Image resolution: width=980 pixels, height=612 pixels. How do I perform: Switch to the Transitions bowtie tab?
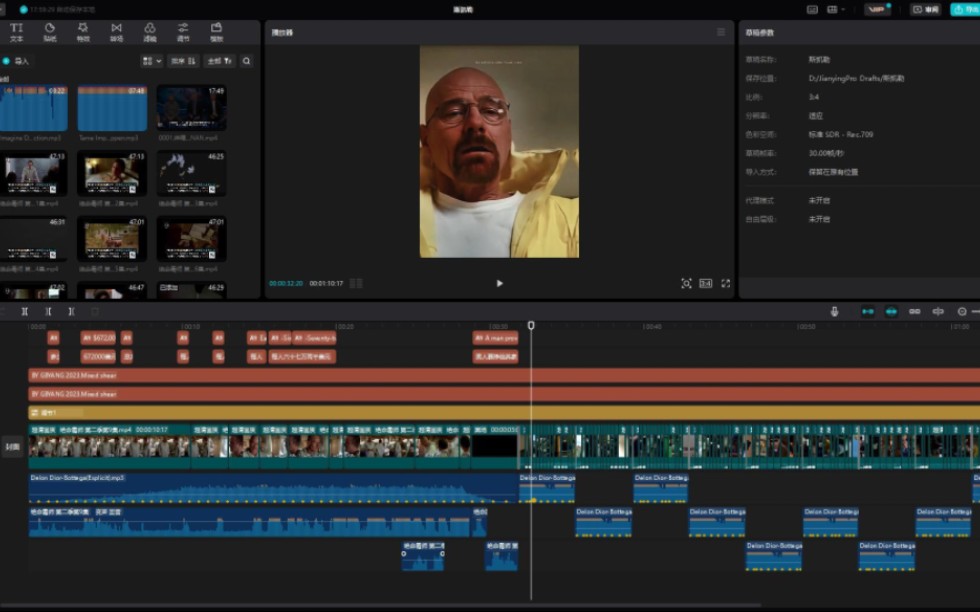[x=116, y=32]
